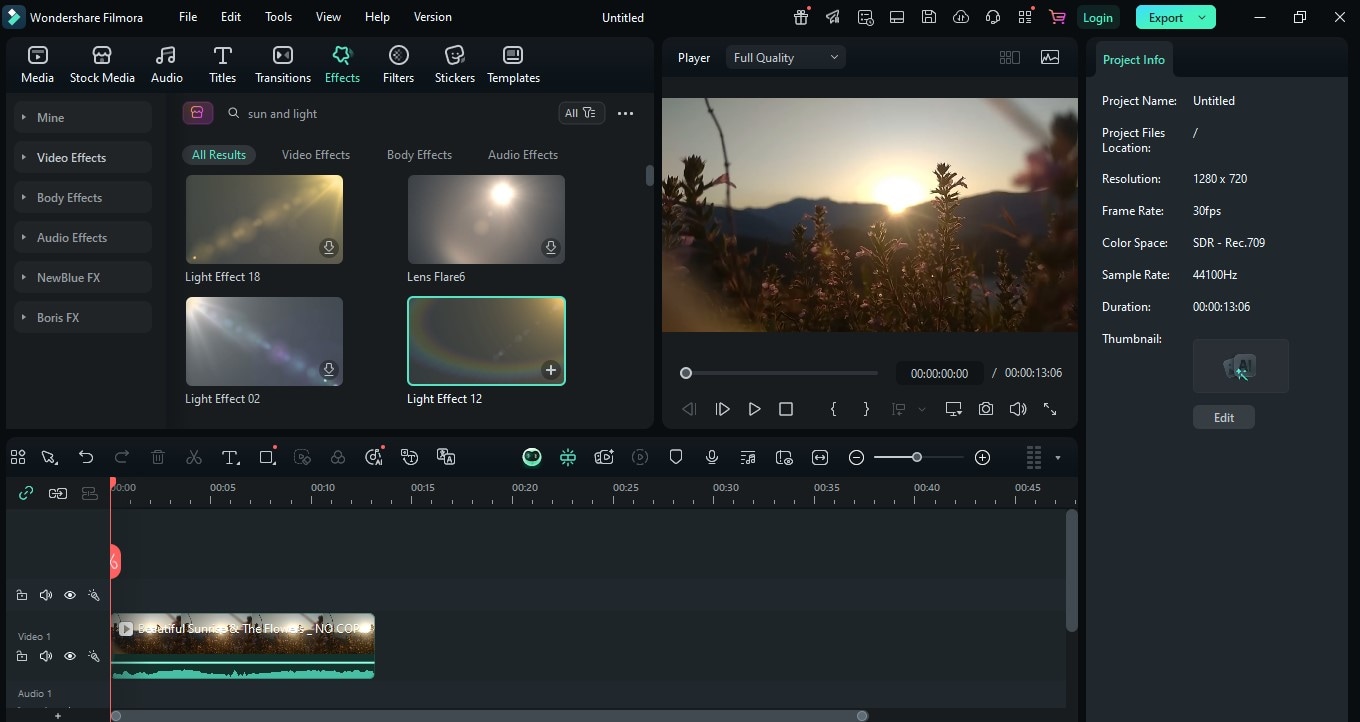Open the Export dropdown arrow
Image resolution: width=1360 pixels, height=722 pixels.
(1203, 17)
